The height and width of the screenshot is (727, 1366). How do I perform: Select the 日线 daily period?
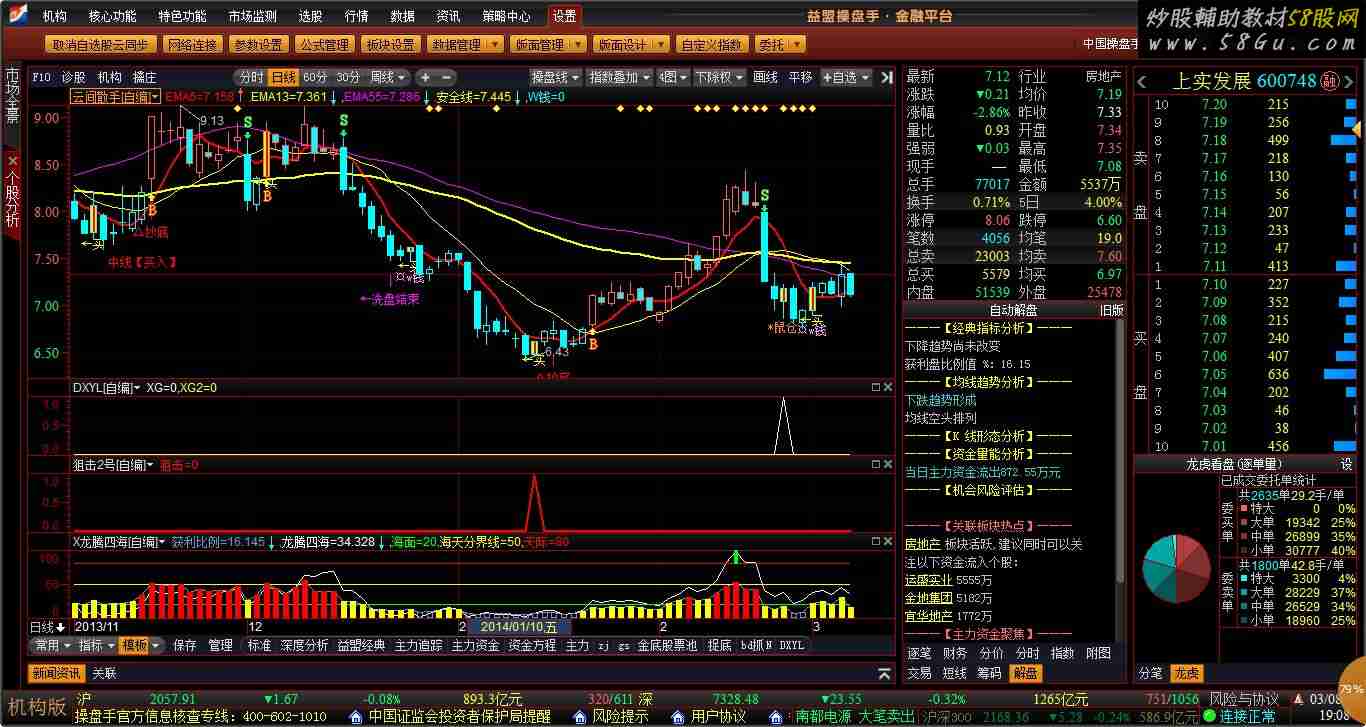pos(283,77)
